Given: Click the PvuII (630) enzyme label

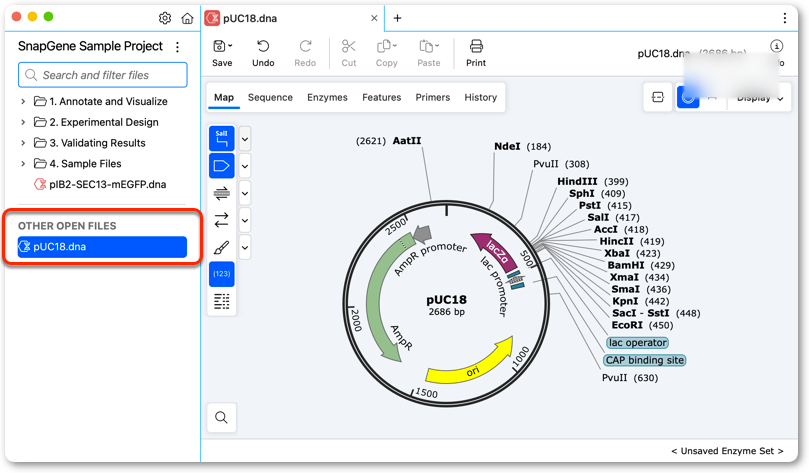Looking at the screenshot, I should pyautogui.click(x=629, y=378).
